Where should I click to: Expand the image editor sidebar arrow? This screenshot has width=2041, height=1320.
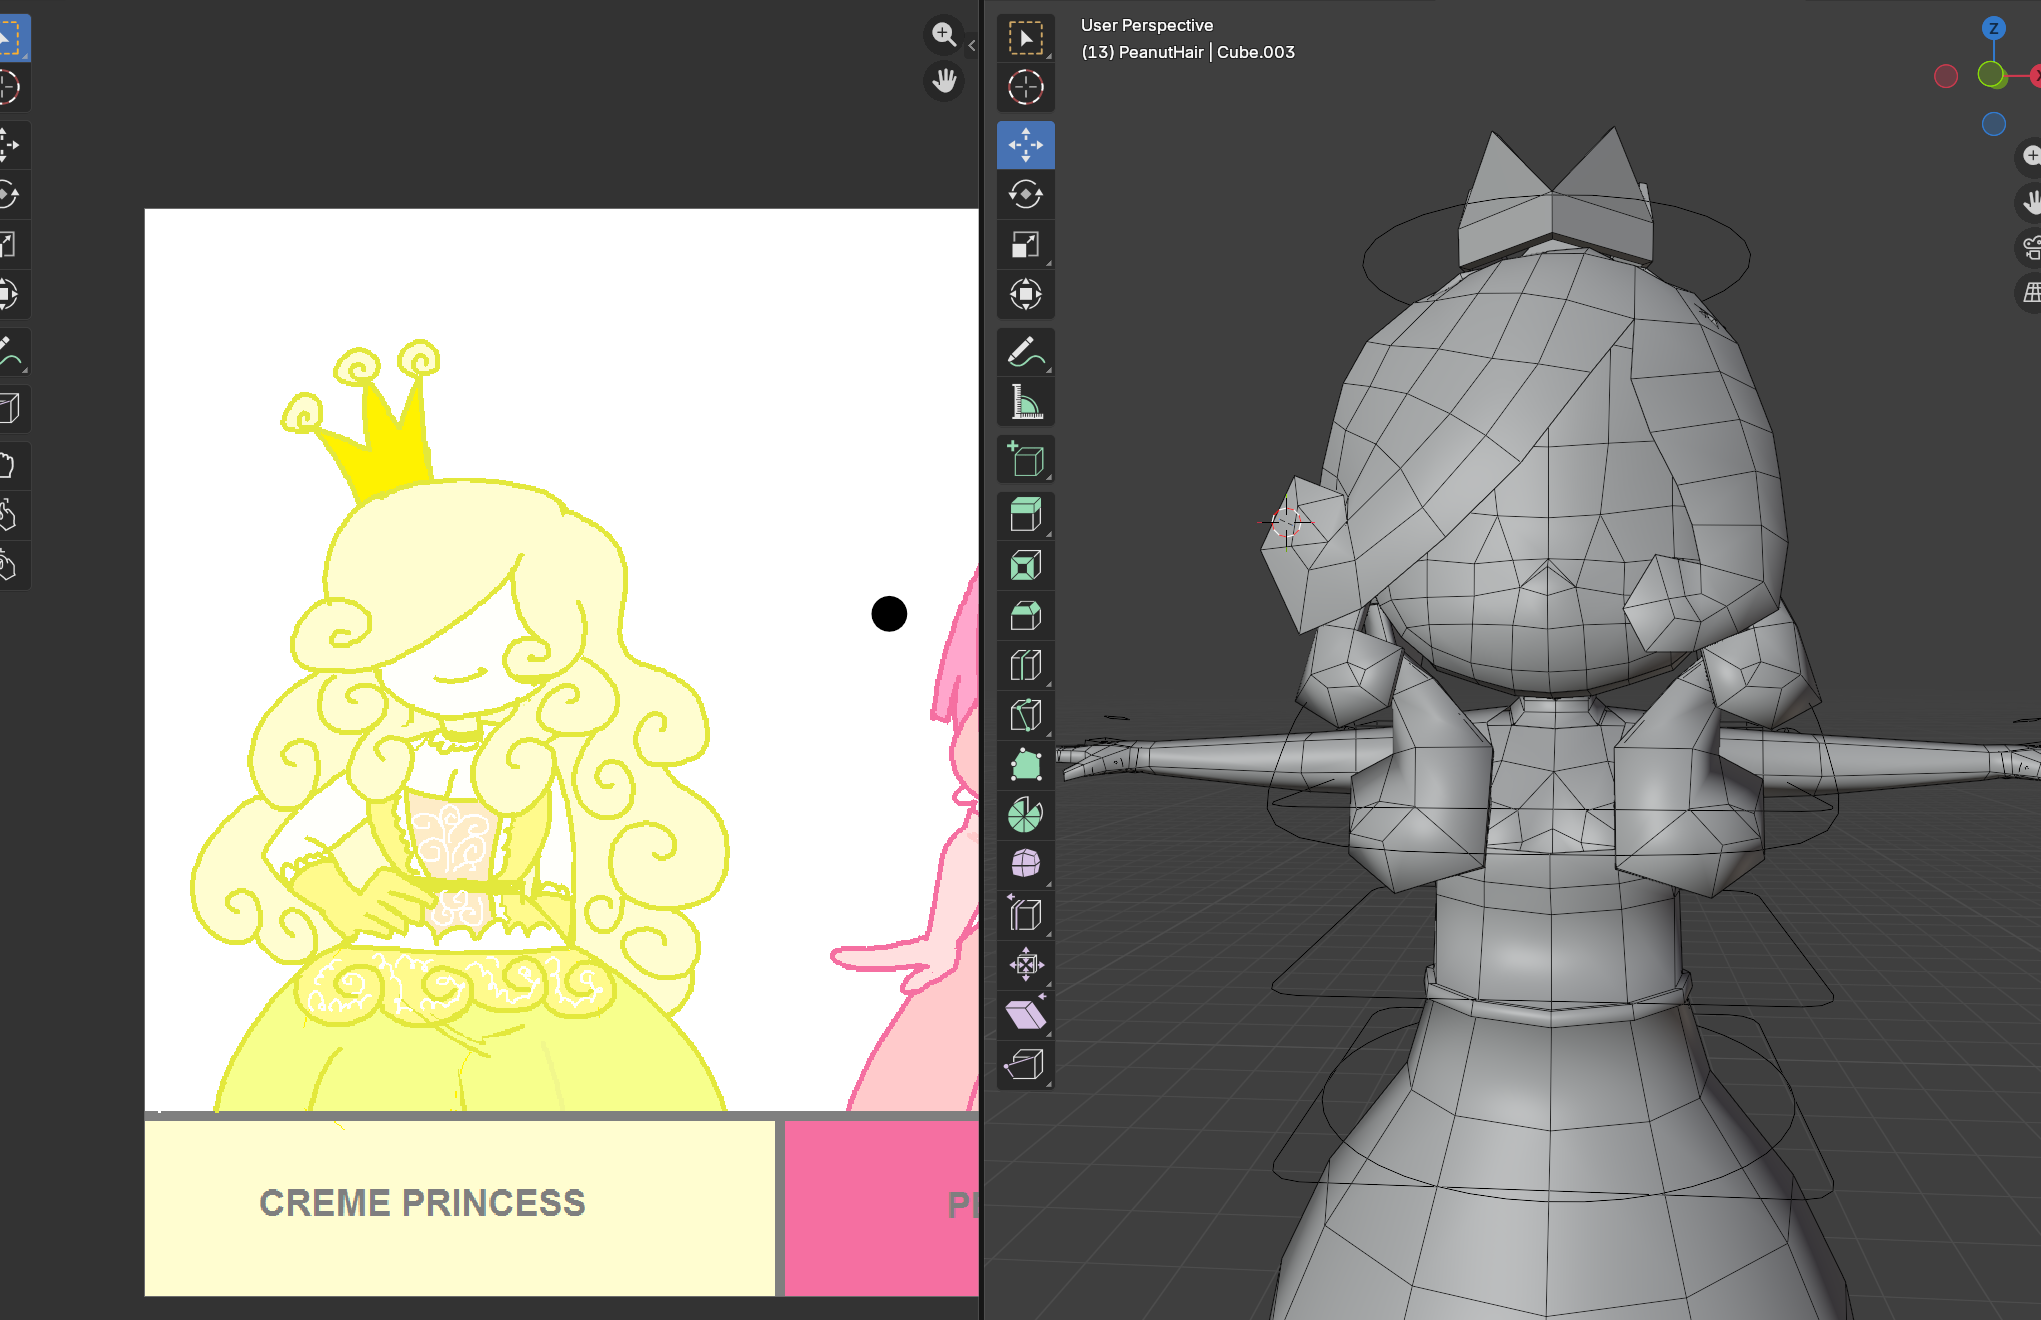click(971, 45)
